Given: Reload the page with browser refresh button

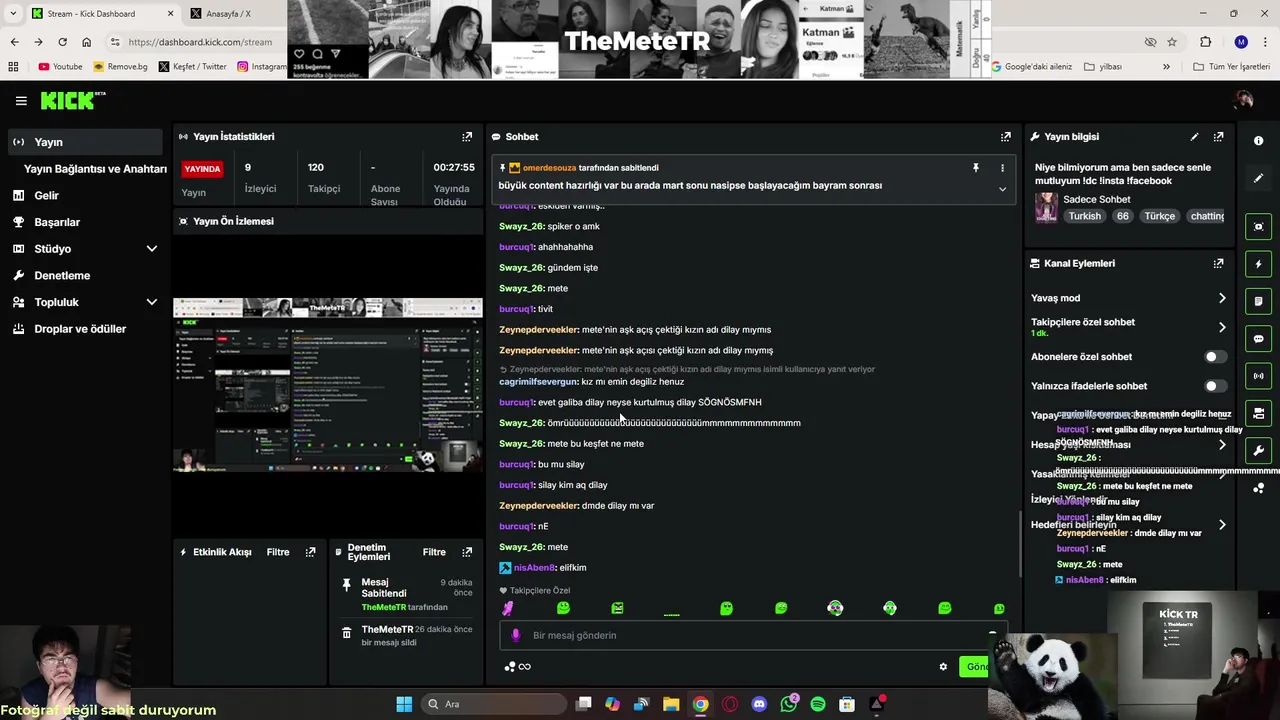Looking at the screenshot, I should coord(62,42).
